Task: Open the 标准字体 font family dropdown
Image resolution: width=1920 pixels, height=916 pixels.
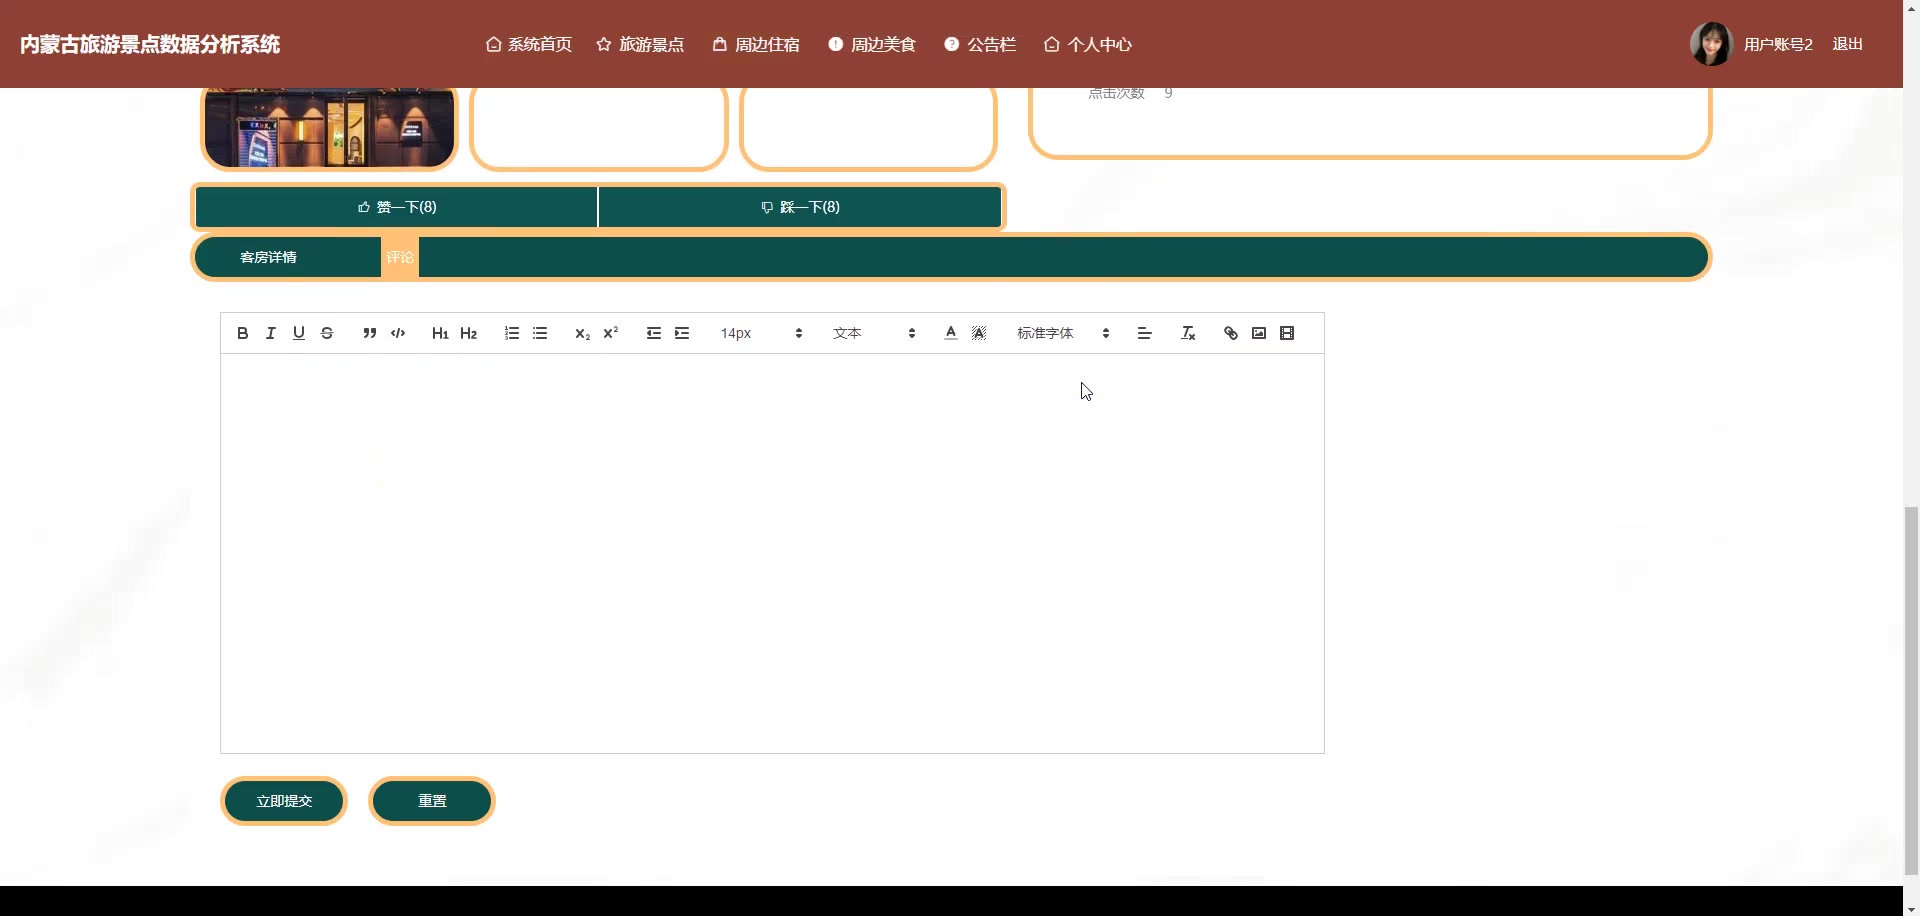Action: coord(1063,333)
